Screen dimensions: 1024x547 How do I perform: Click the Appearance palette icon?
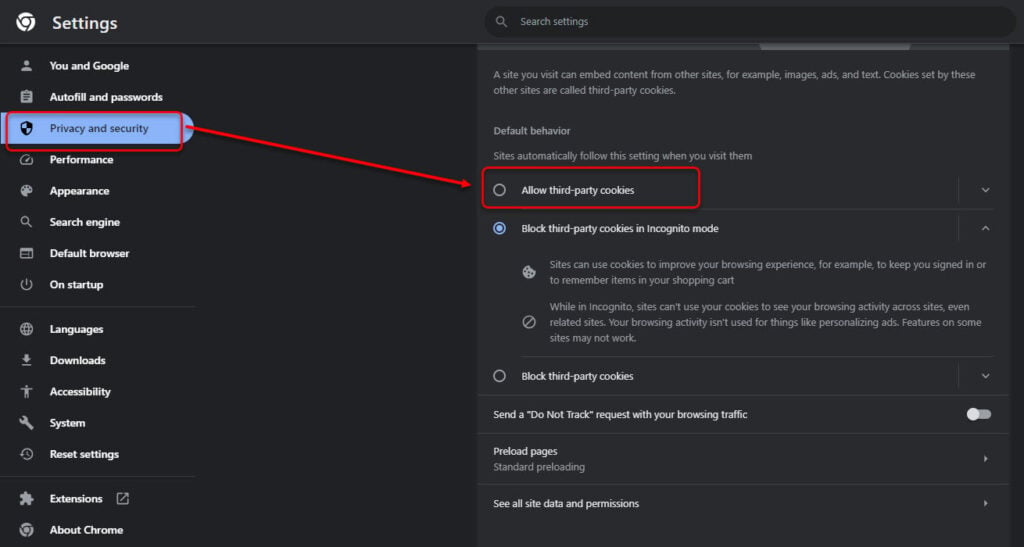click(27, 191)
